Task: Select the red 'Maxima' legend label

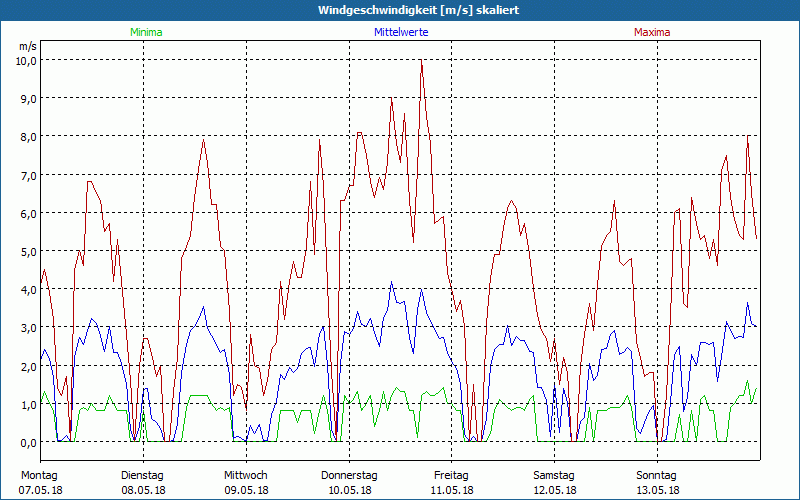Action: pyautogui.click(x=652, y=32)
